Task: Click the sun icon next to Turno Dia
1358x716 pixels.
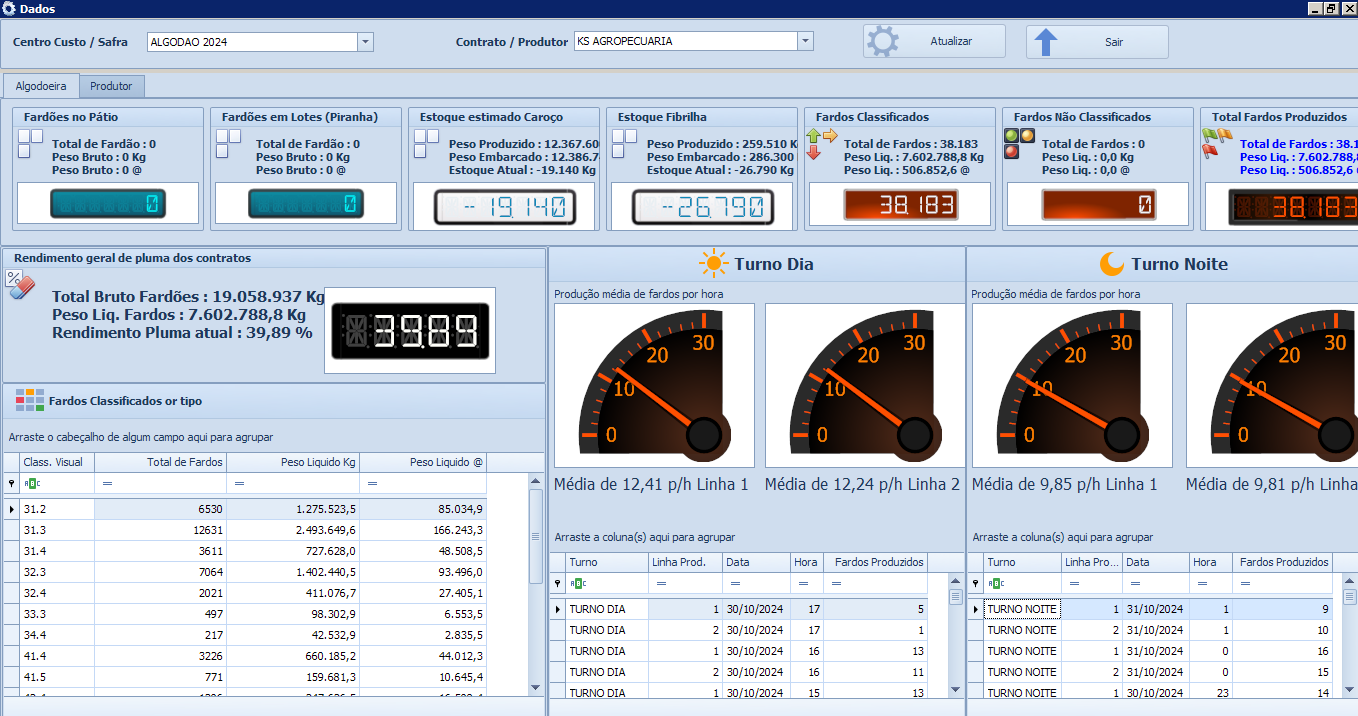Action: pyautogui.click(x=714, y=264)
